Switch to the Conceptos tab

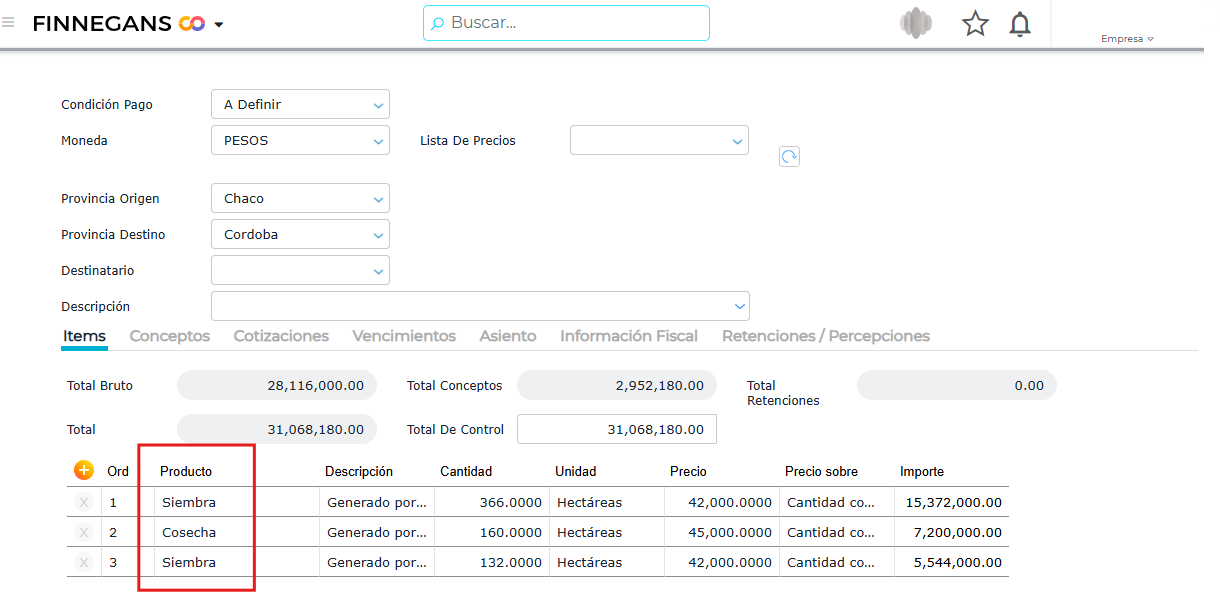pos(170,336)
